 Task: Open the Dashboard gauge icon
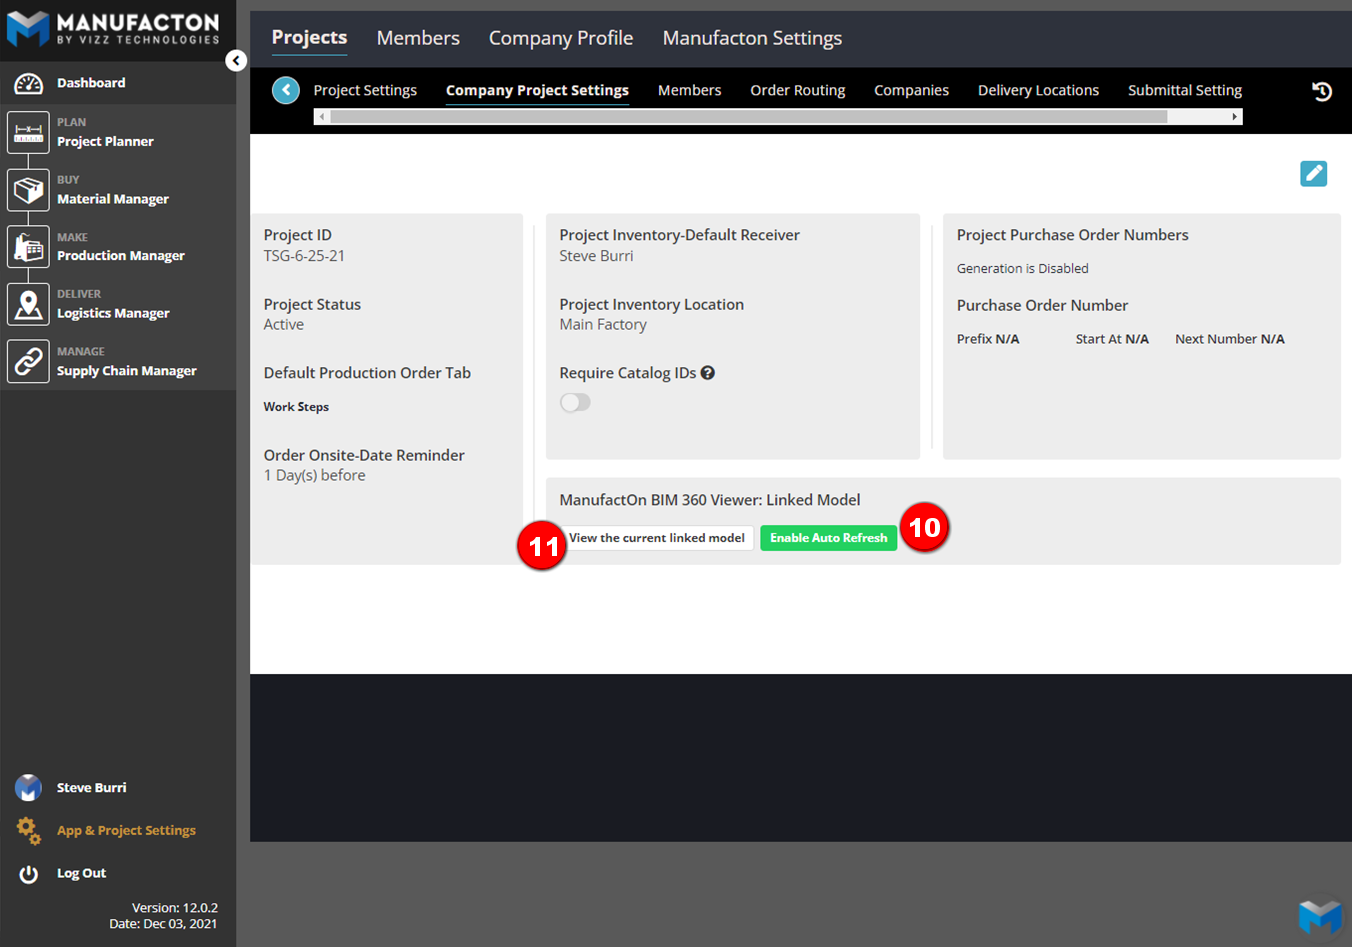pyautogui.click(x=28, y=83)
